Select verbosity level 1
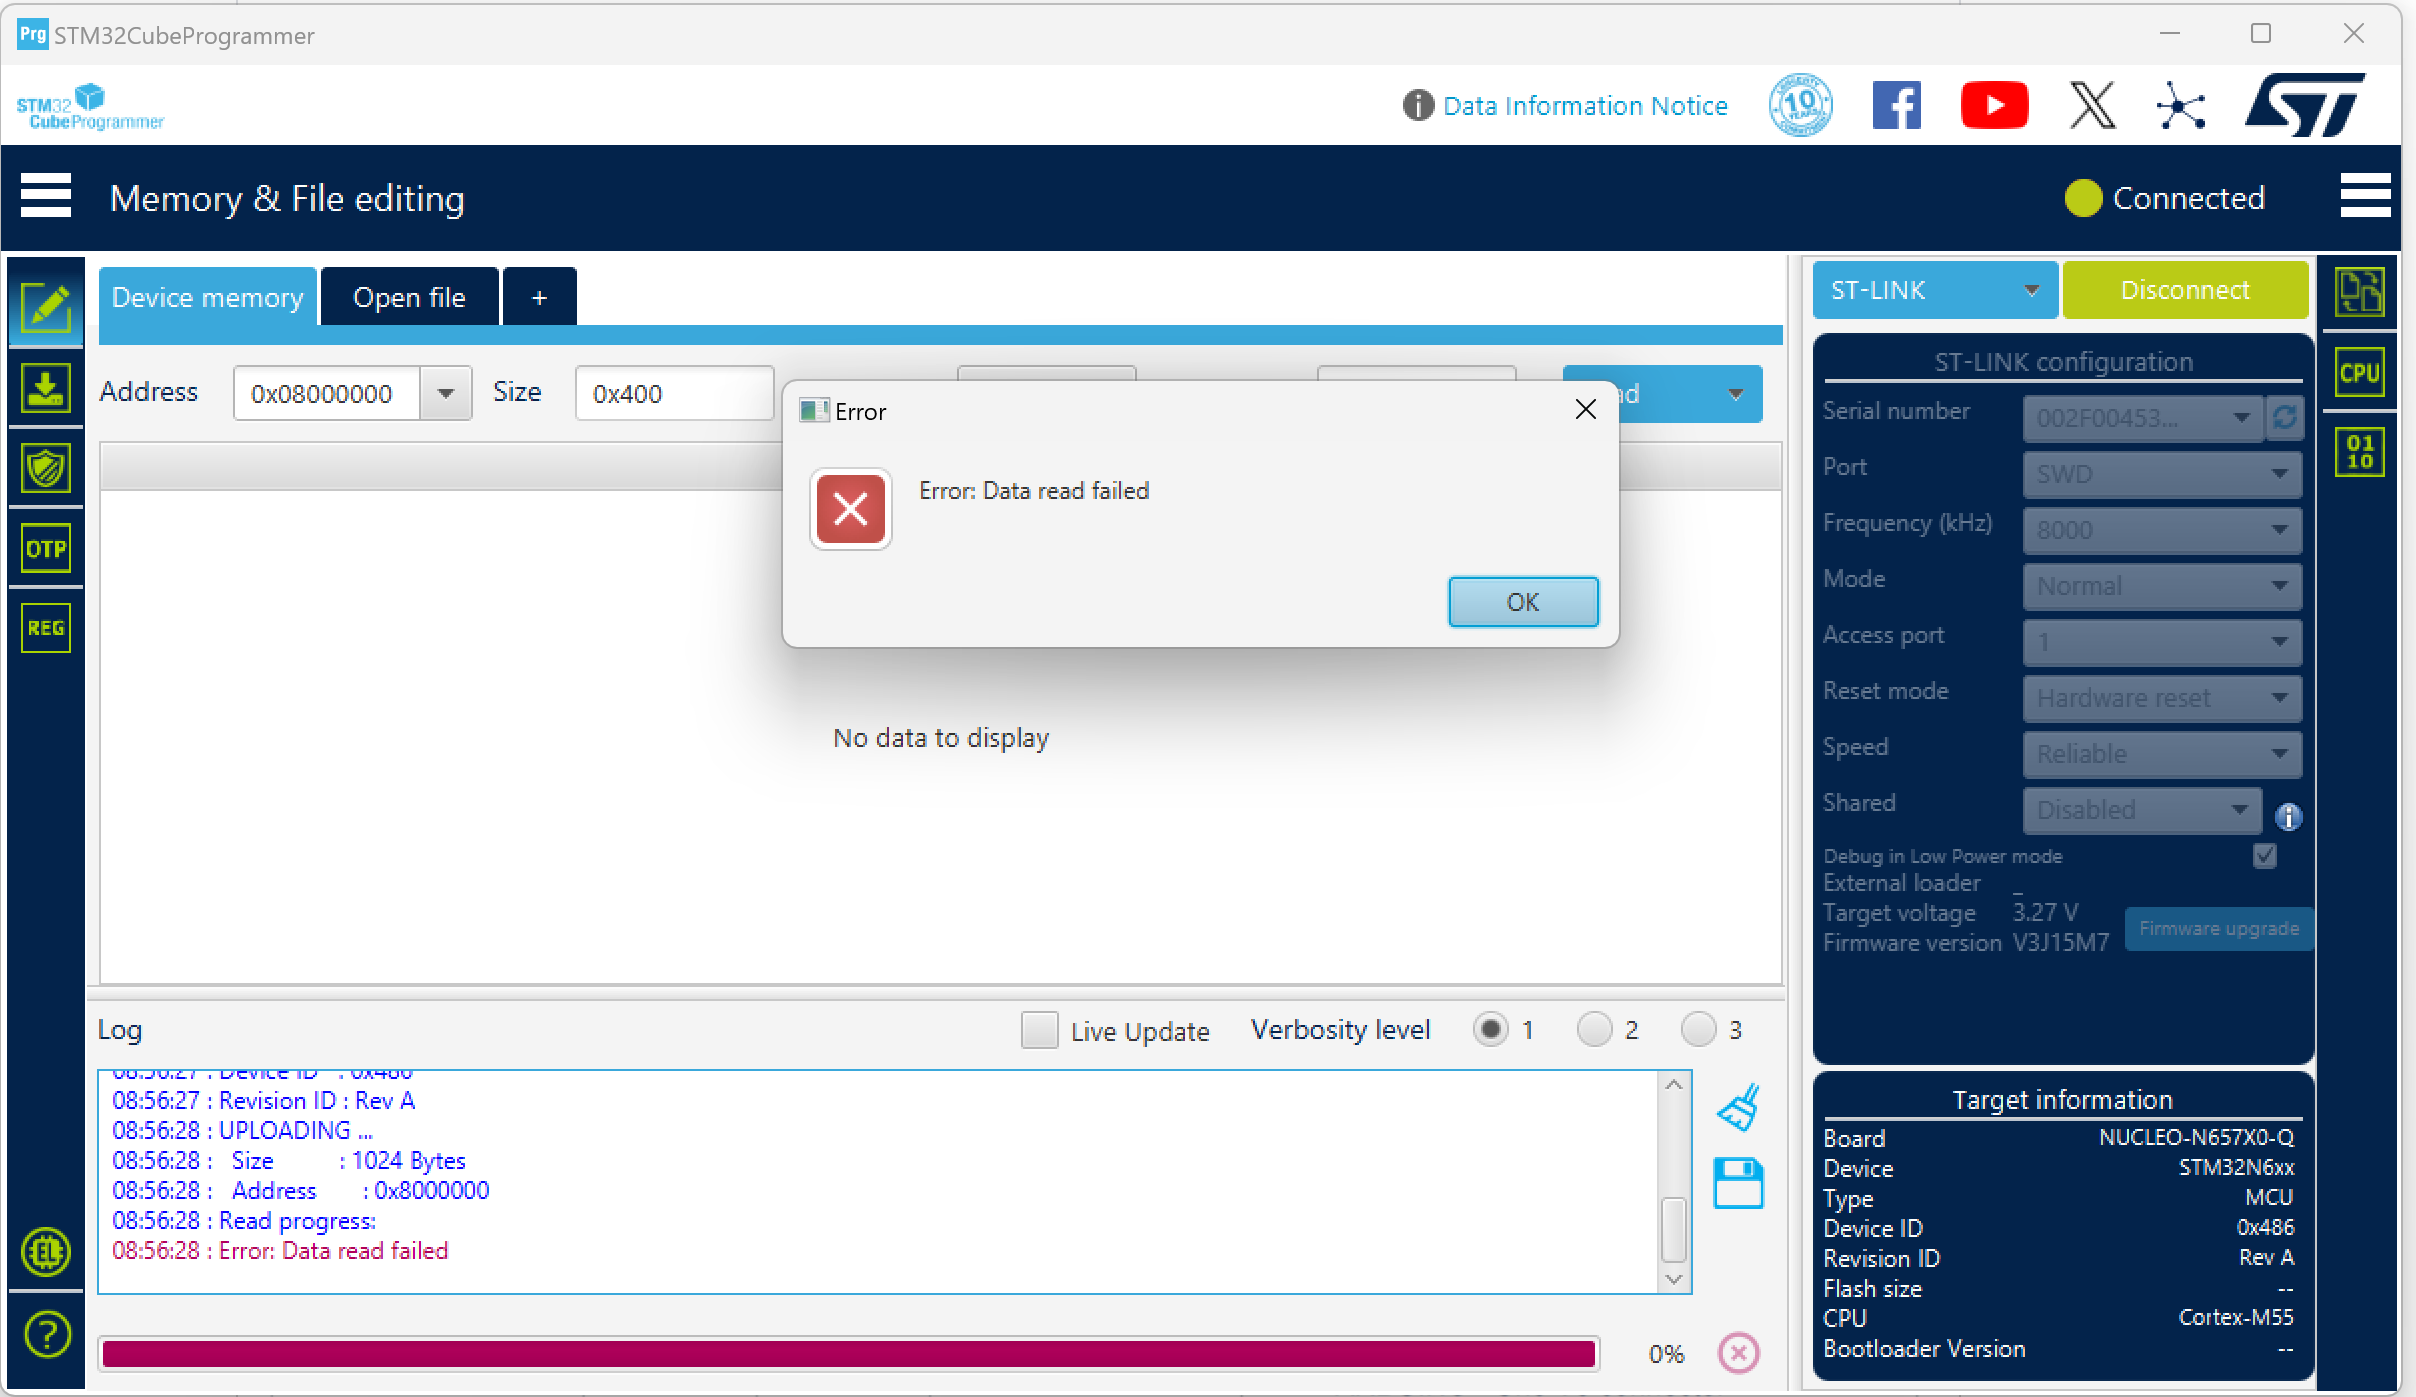 [1490, 1029]
